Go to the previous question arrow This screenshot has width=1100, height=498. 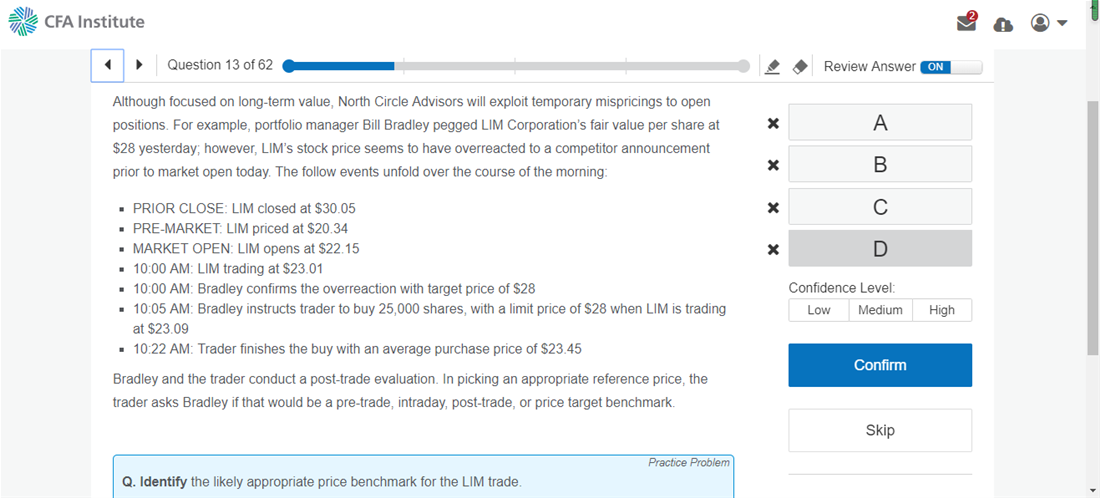pyautogui.click(x=107, y=65)
